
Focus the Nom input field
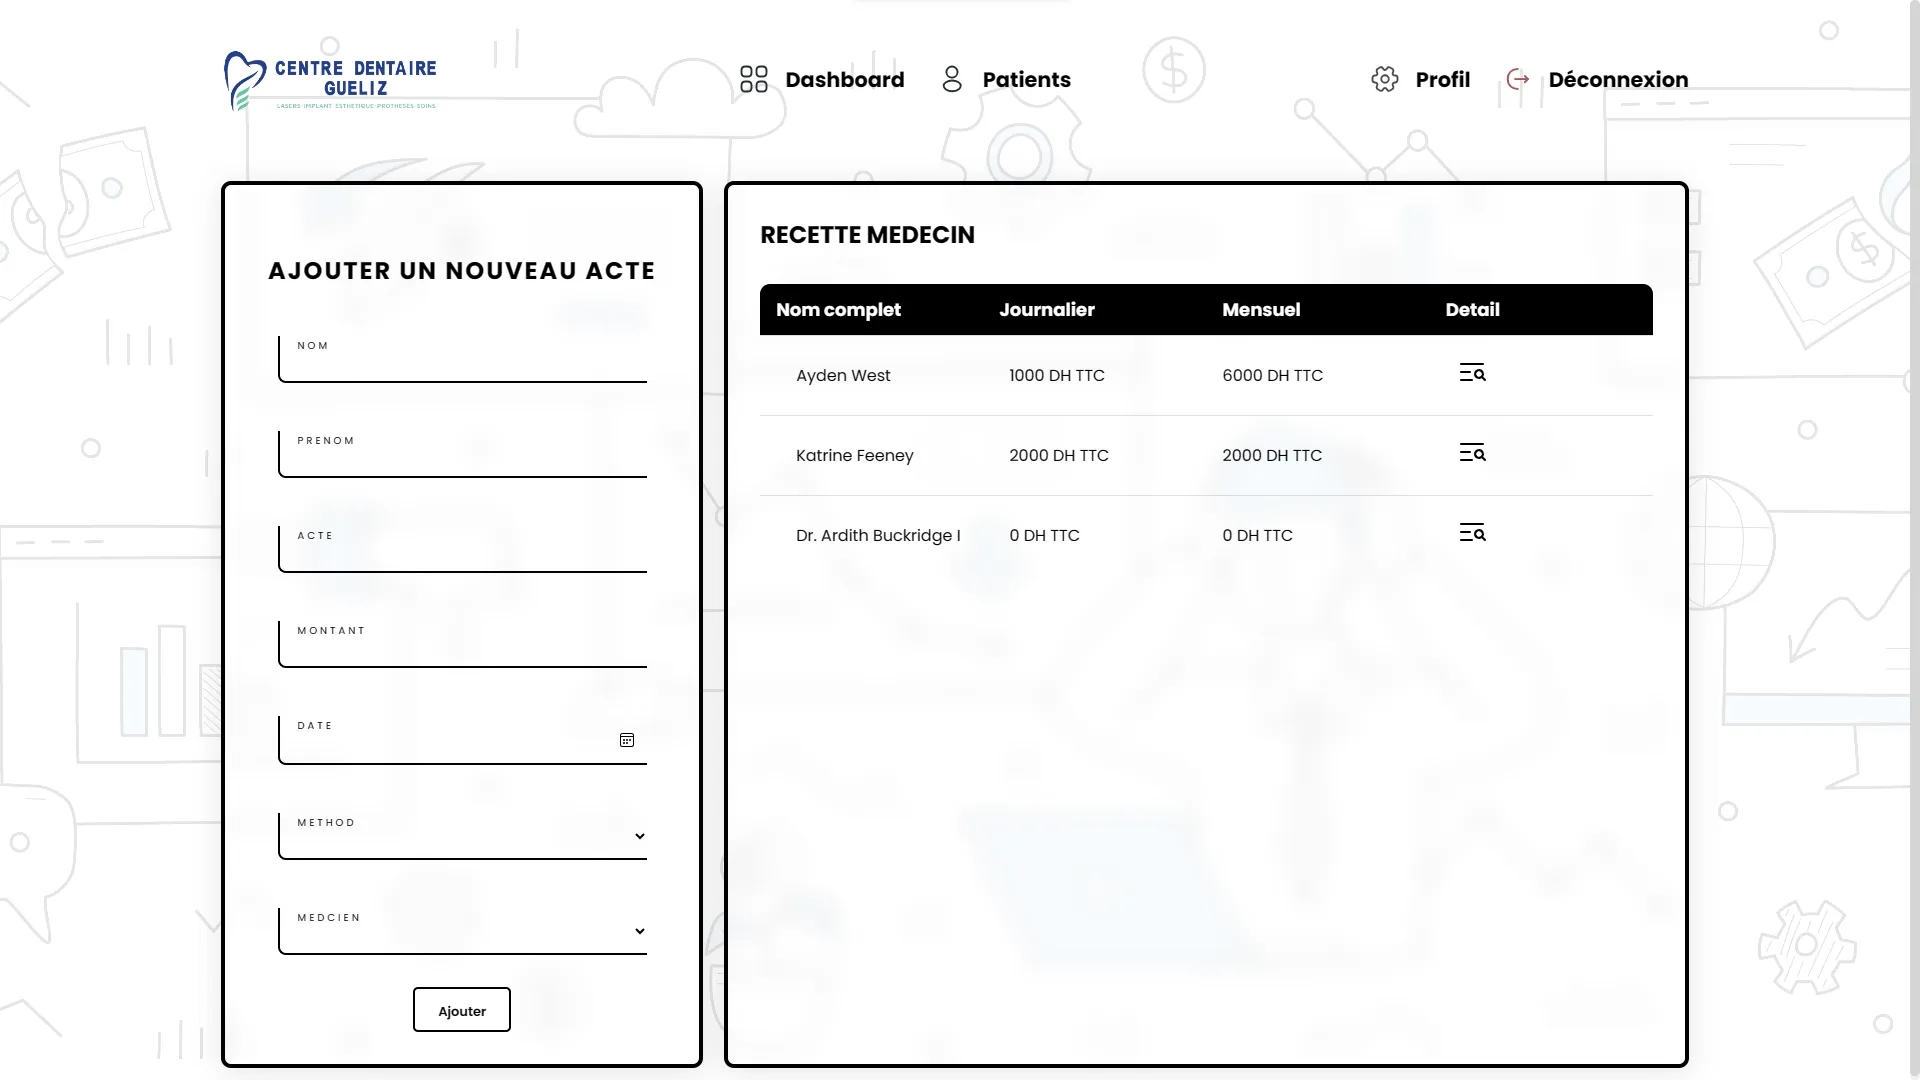tap(462, 364)
